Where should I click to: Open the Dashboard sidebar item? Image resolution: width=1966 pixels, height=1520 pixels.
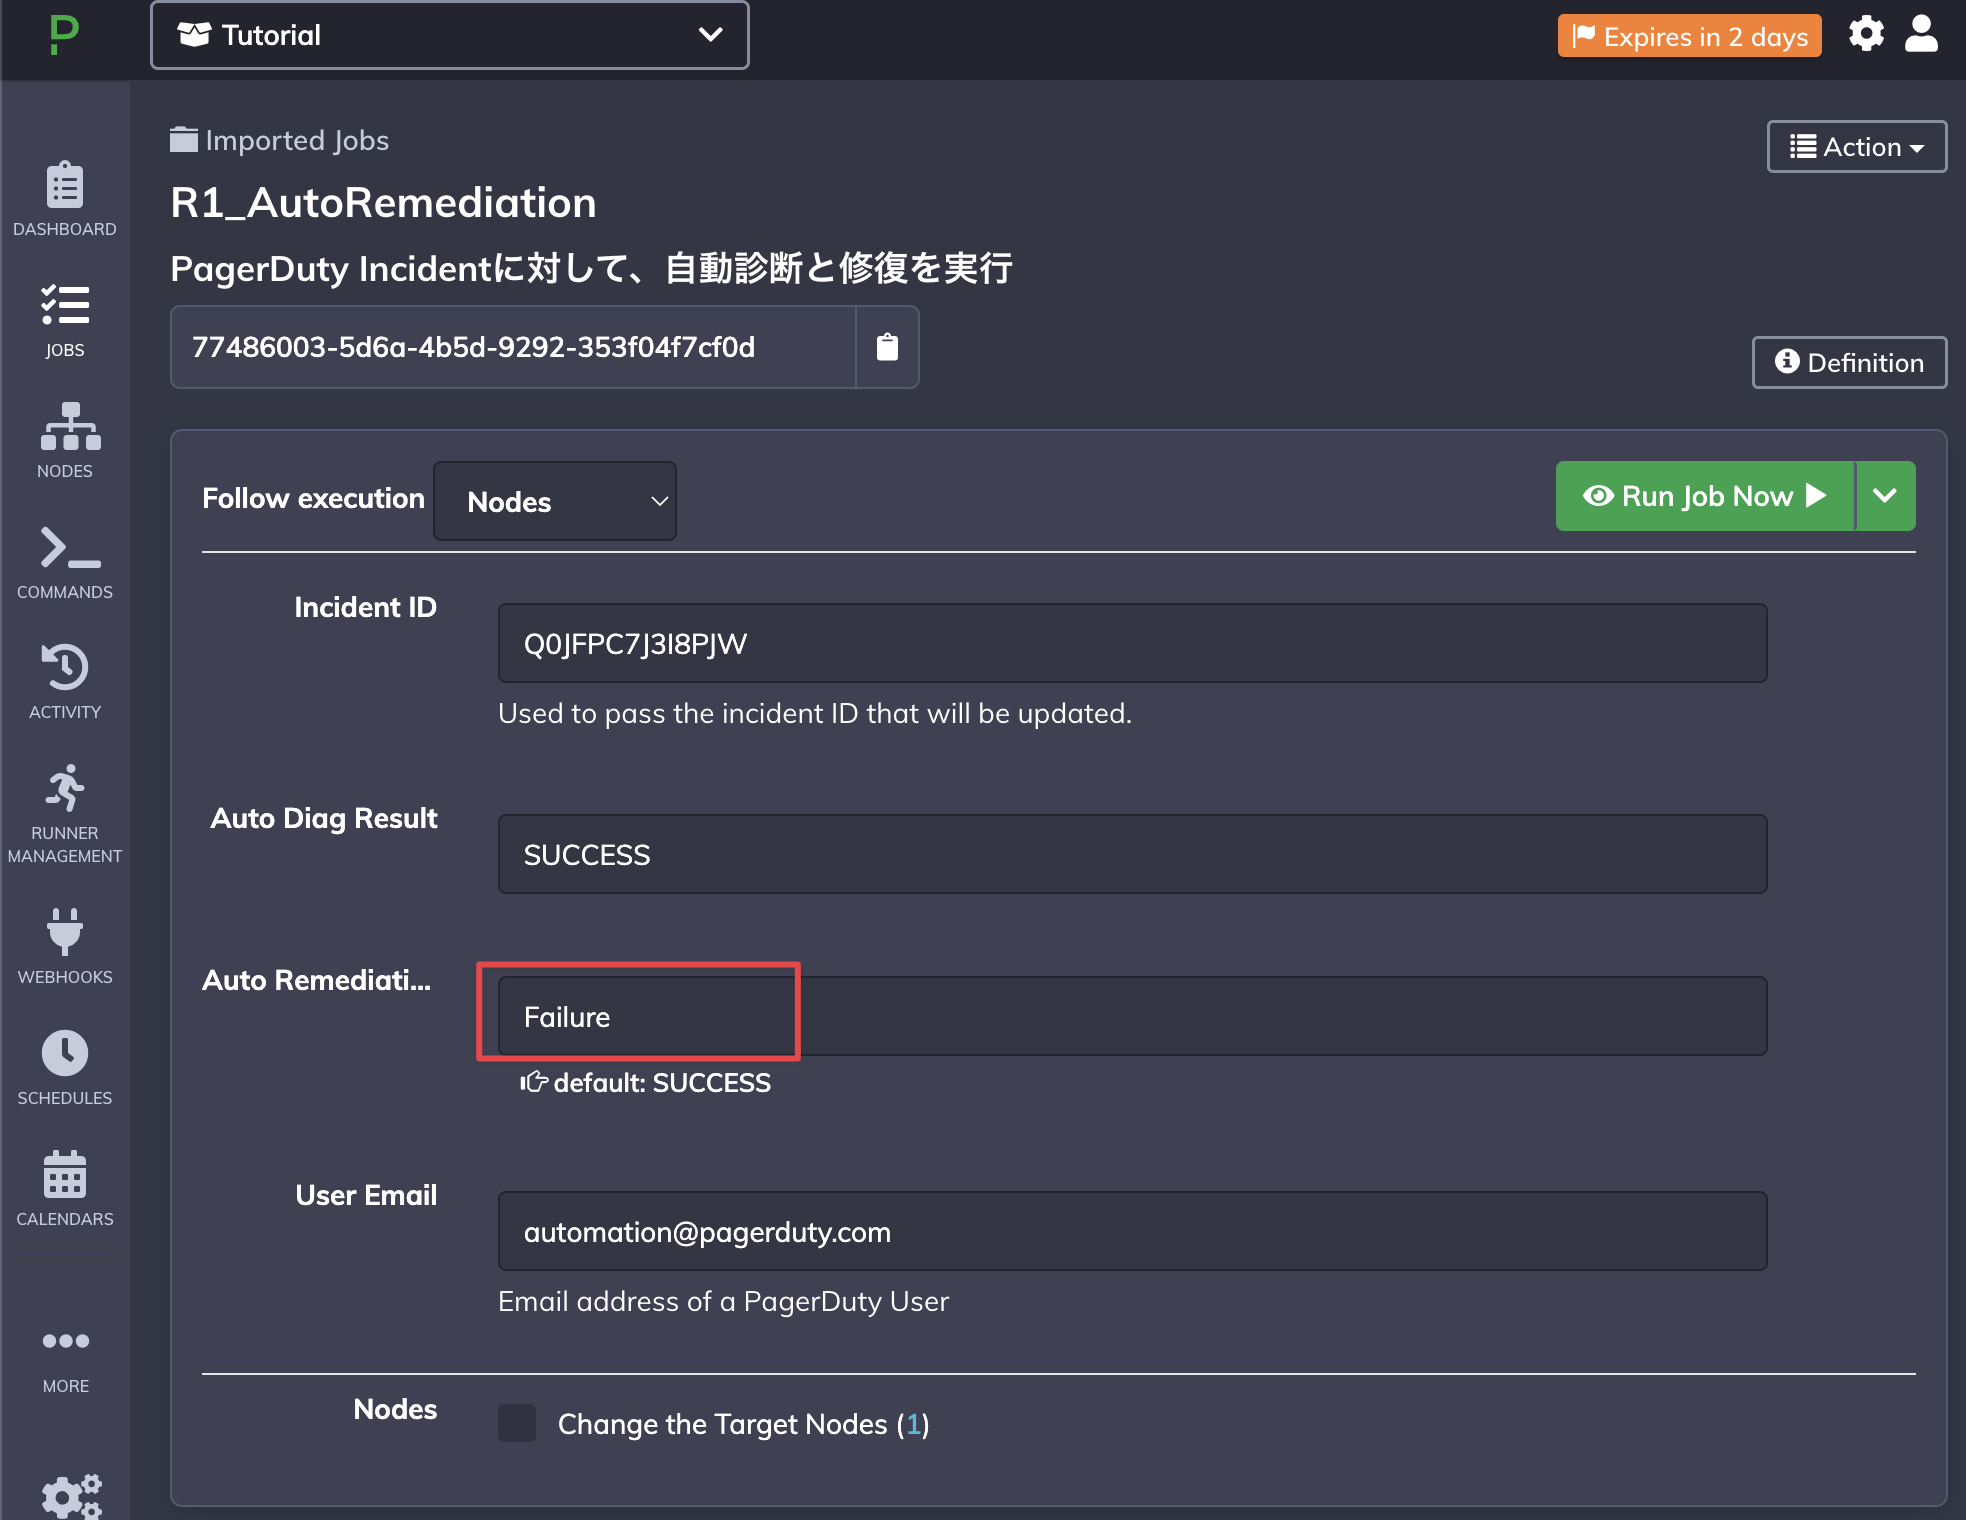[65, 200]
